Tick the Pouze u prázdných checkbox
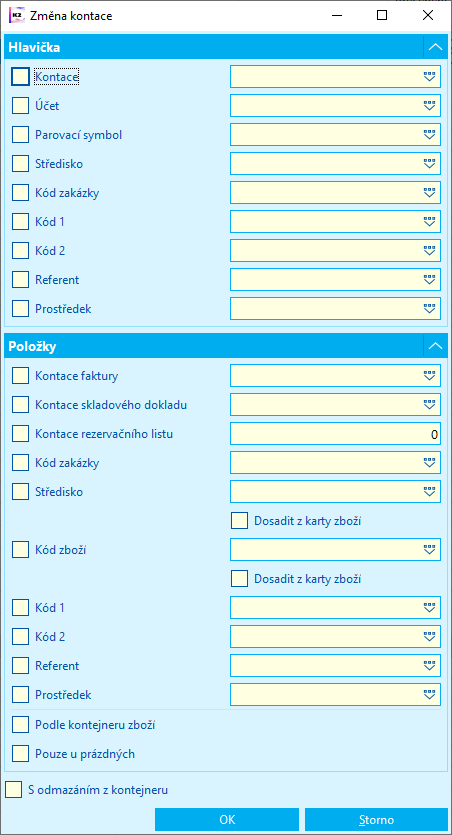The height and width of the screenshot is (835, 452). point(20,754)
